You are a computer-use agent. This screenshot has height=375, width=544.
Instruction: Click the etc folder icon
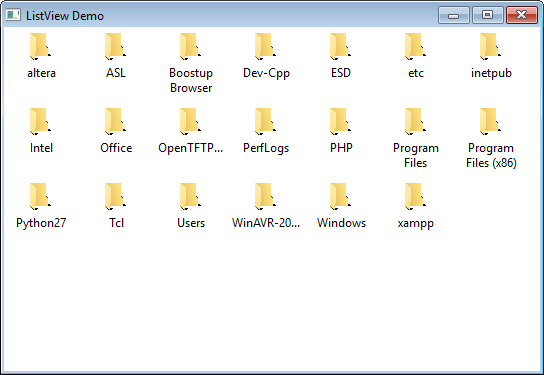point(415,46)
